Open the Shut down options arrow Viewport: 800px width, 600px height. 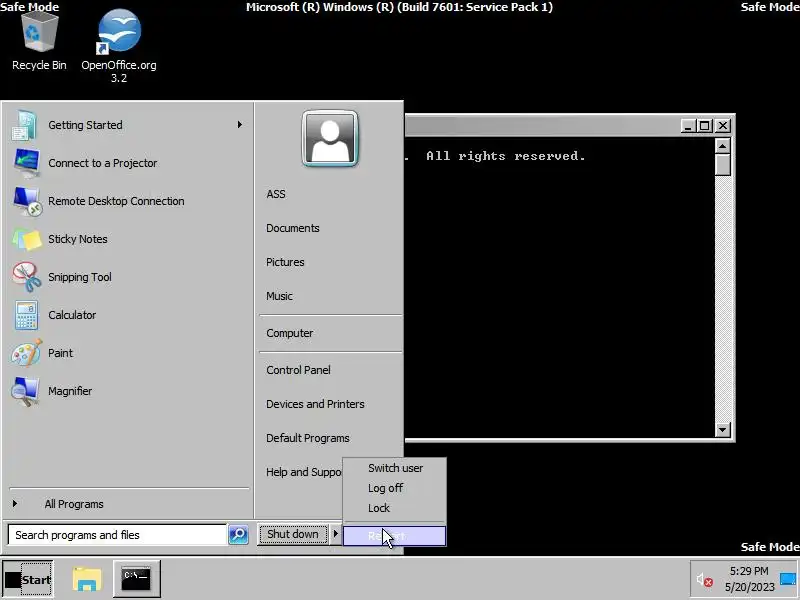coord(335,534)
